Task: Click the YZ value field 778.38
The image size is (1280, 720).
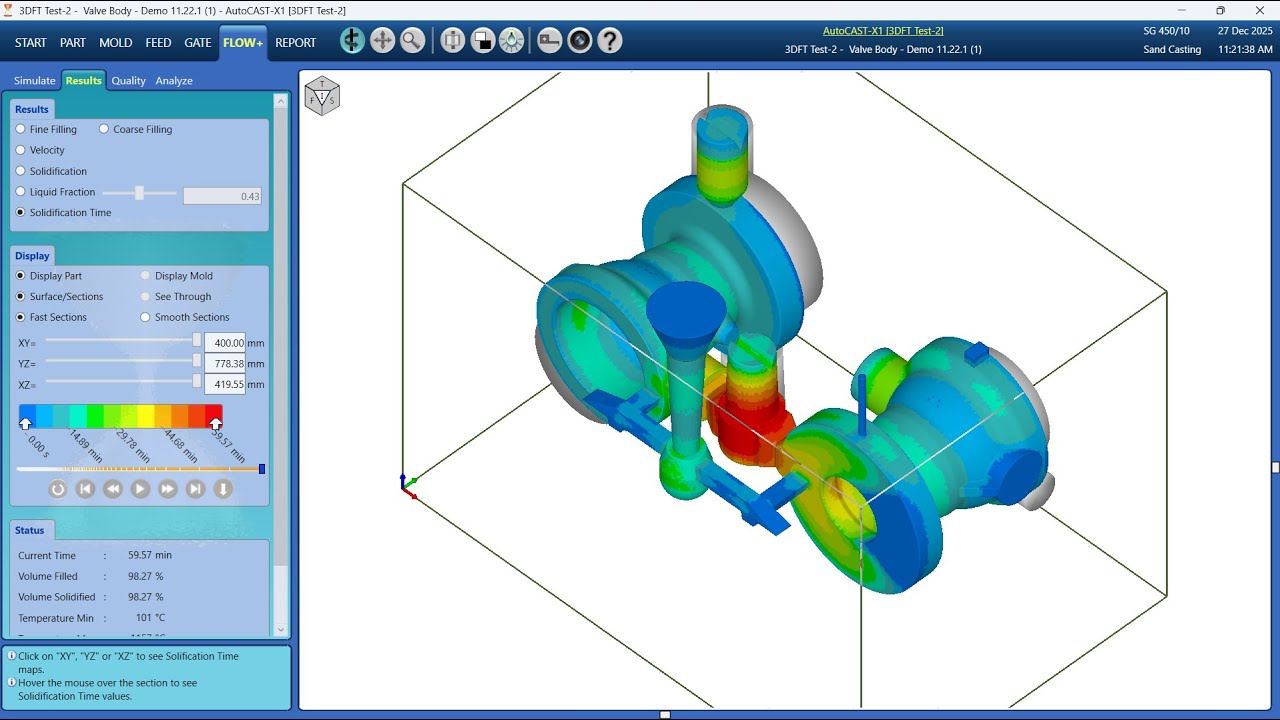Action: pos(225,364)
